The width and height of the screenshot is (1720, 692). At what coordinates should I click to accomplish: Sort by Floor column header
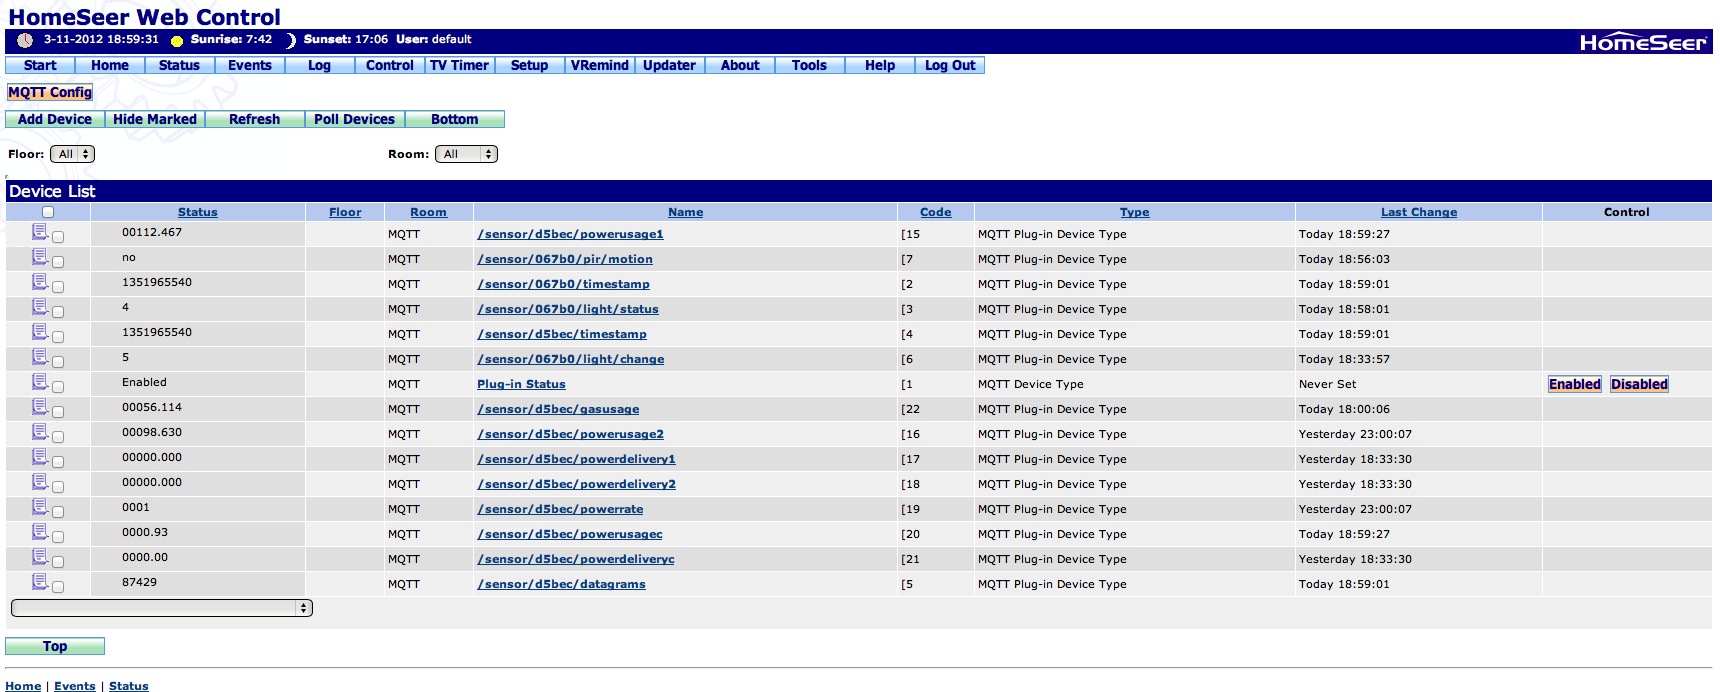coord(345,212)
